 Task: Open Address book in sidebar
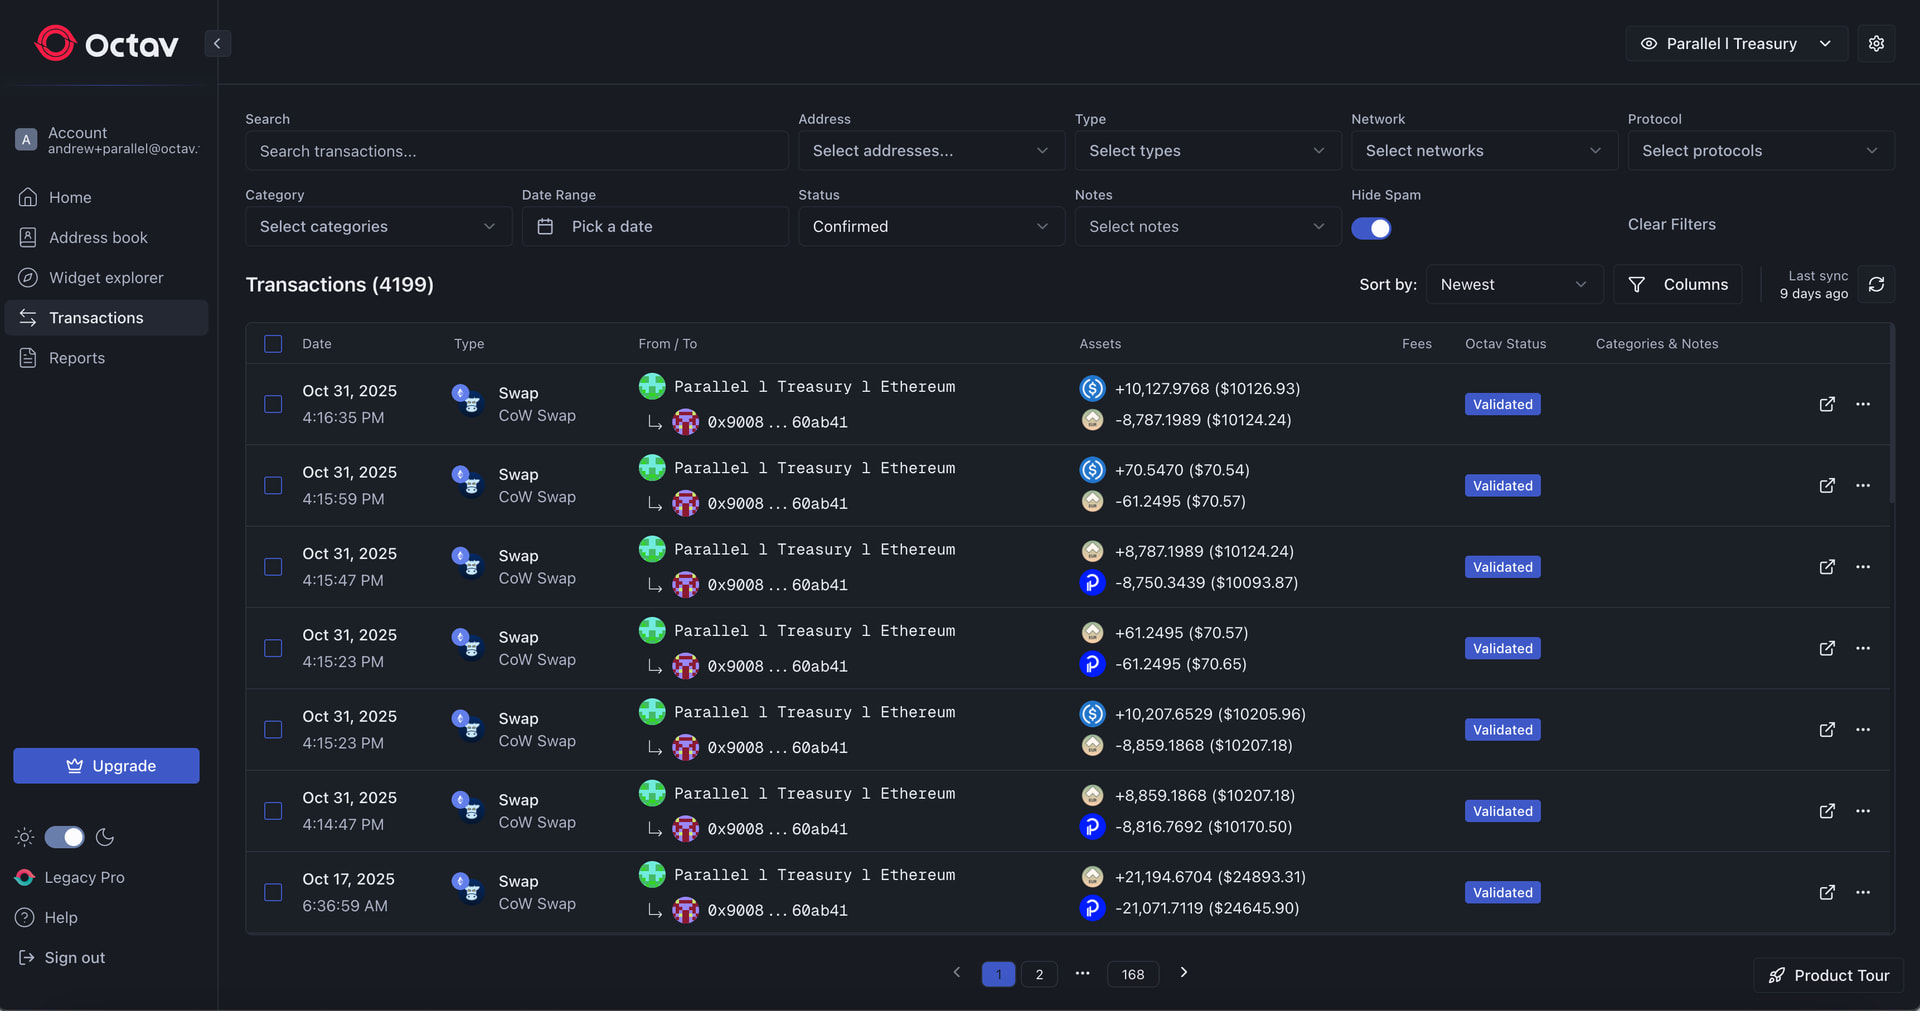coord(107,238)
